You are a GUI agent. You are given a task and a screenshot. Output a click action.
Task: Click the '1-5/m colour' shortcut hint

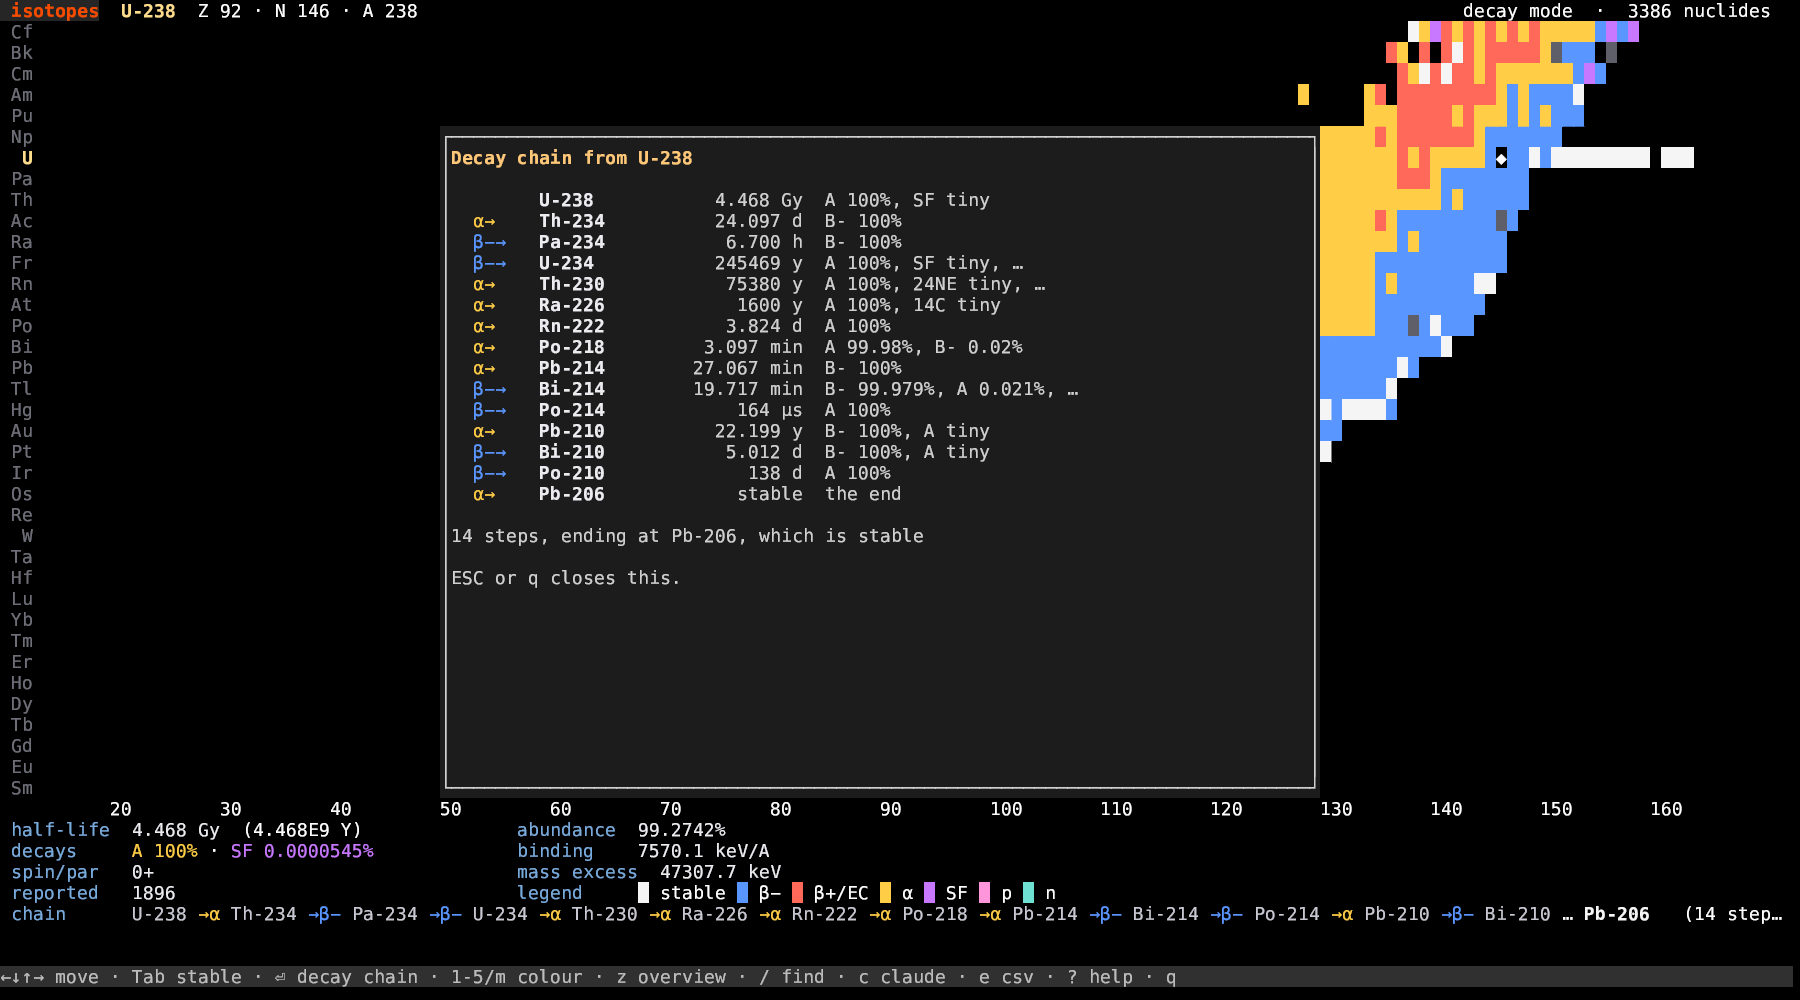click(x=516, y=977)
